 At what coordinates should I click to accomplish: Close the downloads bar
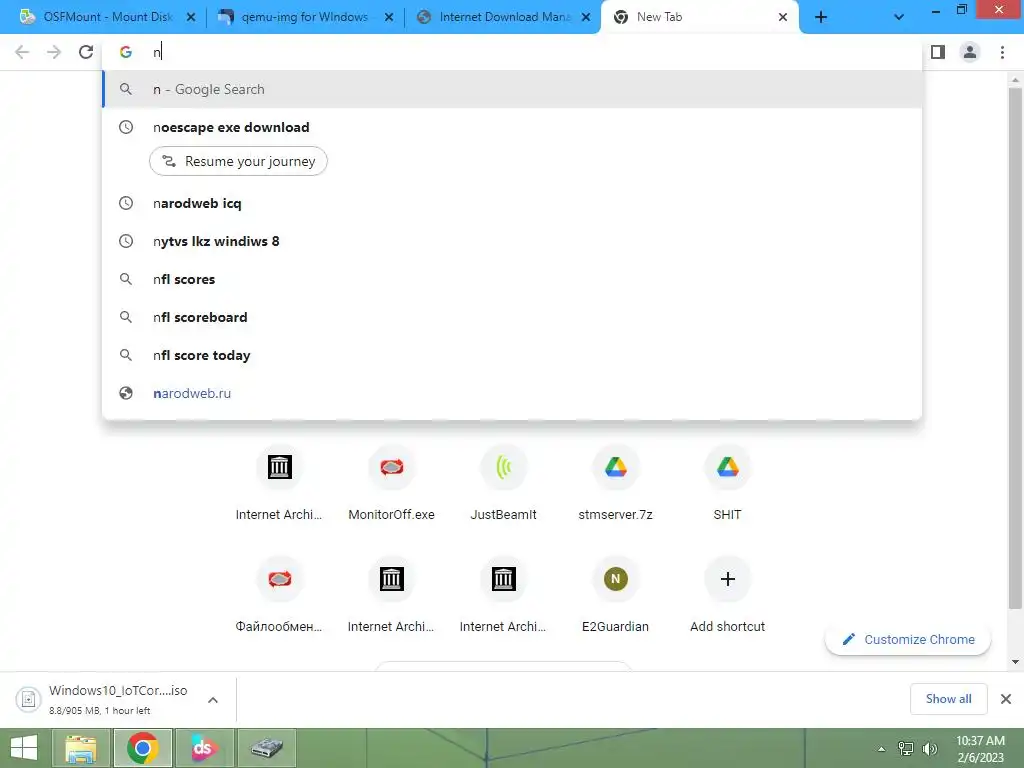(1006, 699)
